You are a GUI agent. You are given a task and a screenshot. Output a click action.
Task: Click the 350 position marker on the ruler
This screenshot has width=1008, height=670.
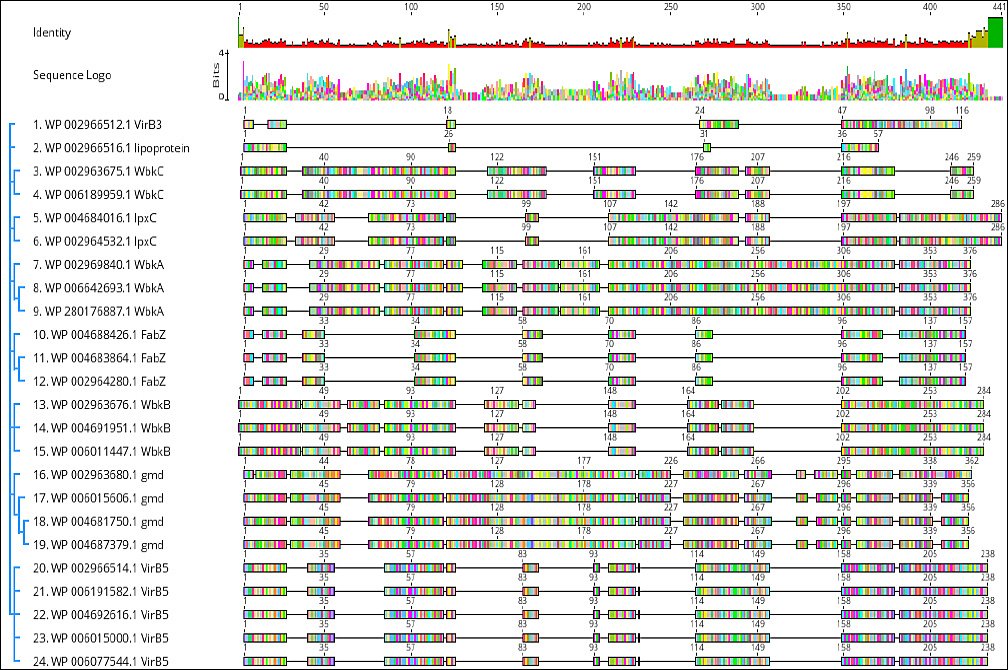(843, 7)
